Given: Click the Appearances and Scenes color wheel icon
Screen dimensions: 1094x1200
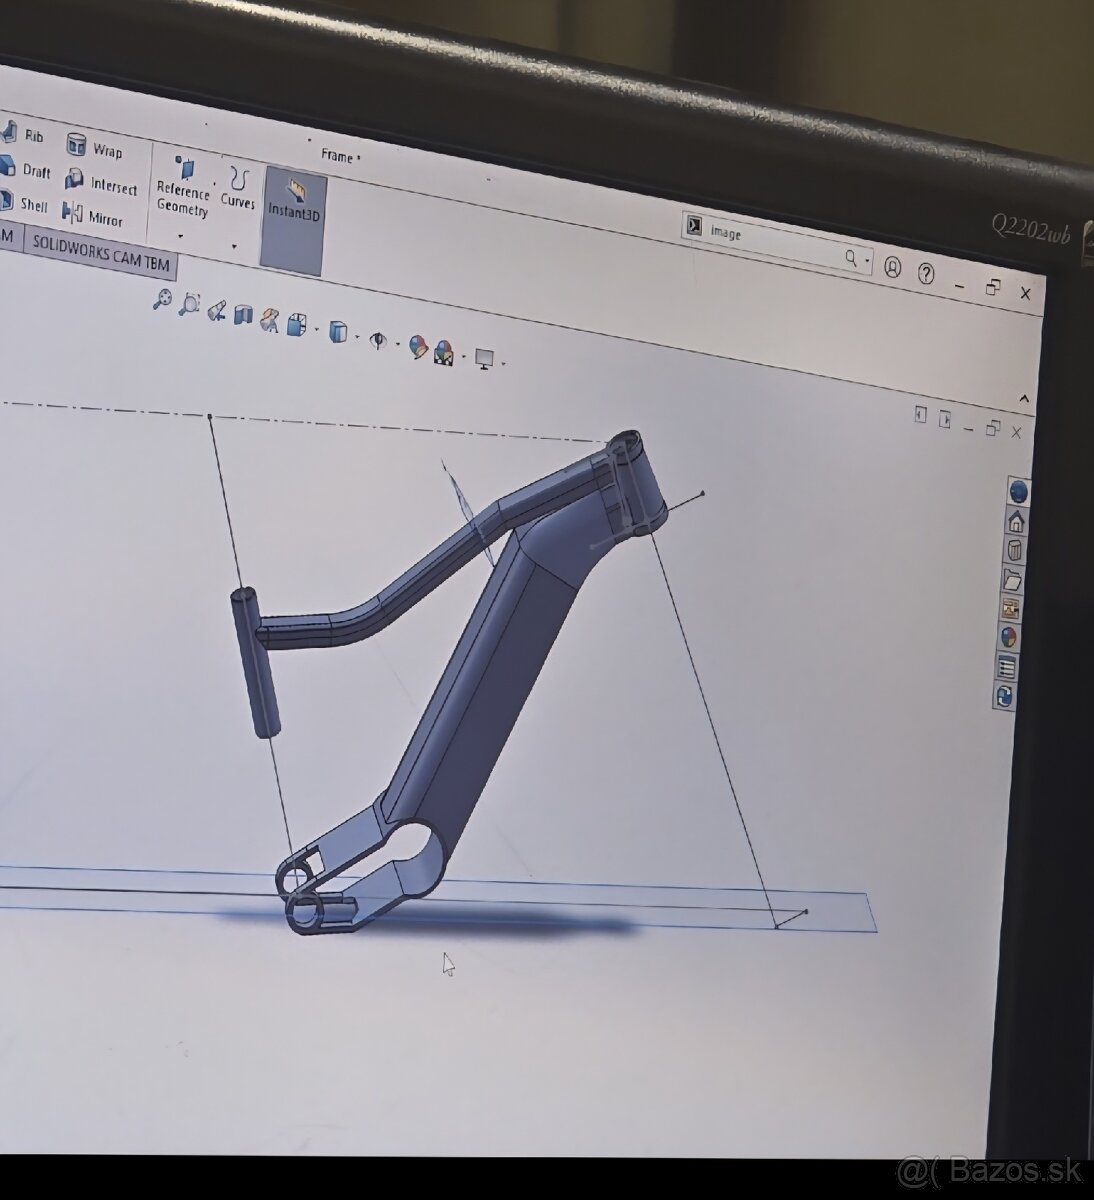Looking at the screenshot, I should point(1008,636).
